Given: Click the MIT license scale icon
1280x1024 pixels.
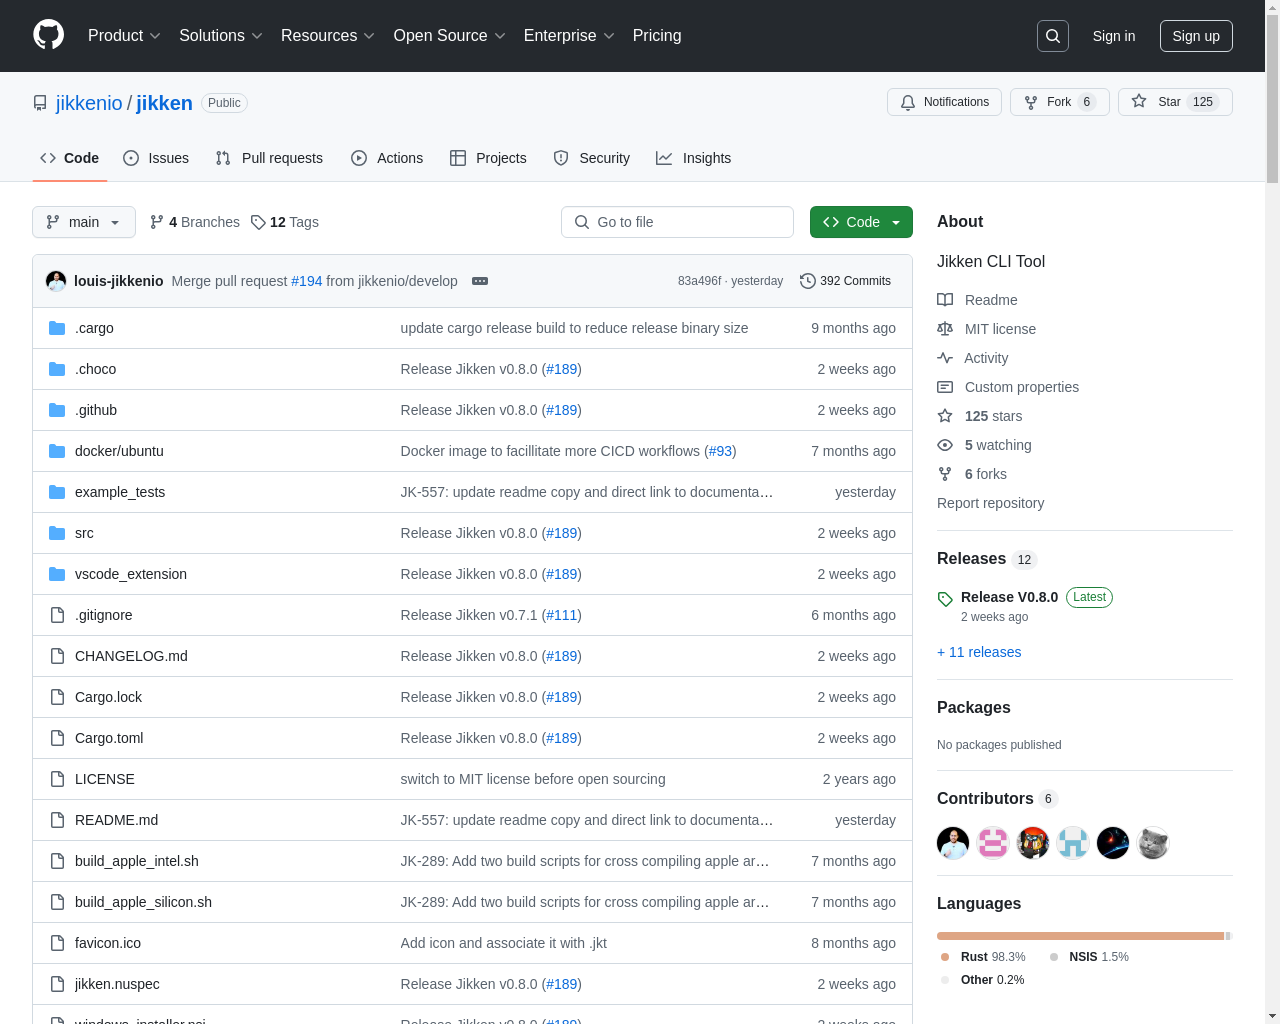Looking at the screenshot, I should click(945, 329).
